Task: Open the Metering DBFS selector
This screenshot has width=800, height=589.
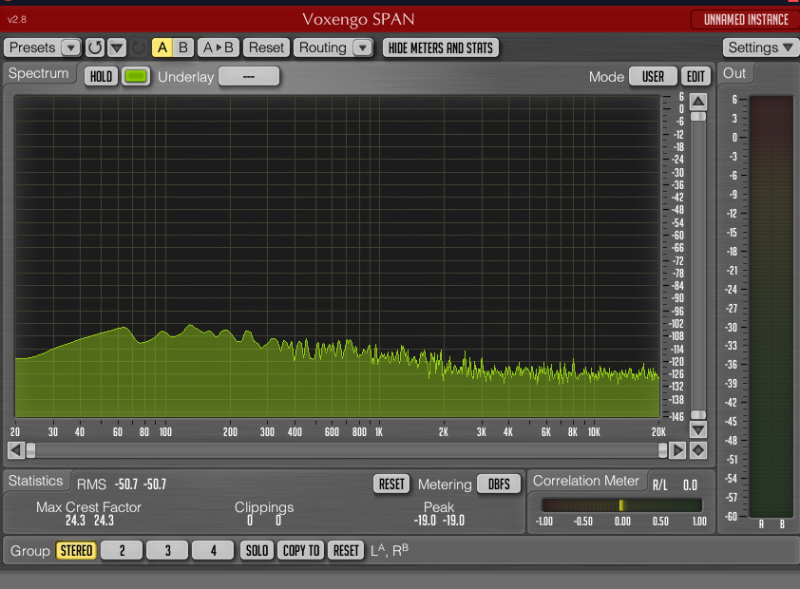Action: click(x=498, y=484)
